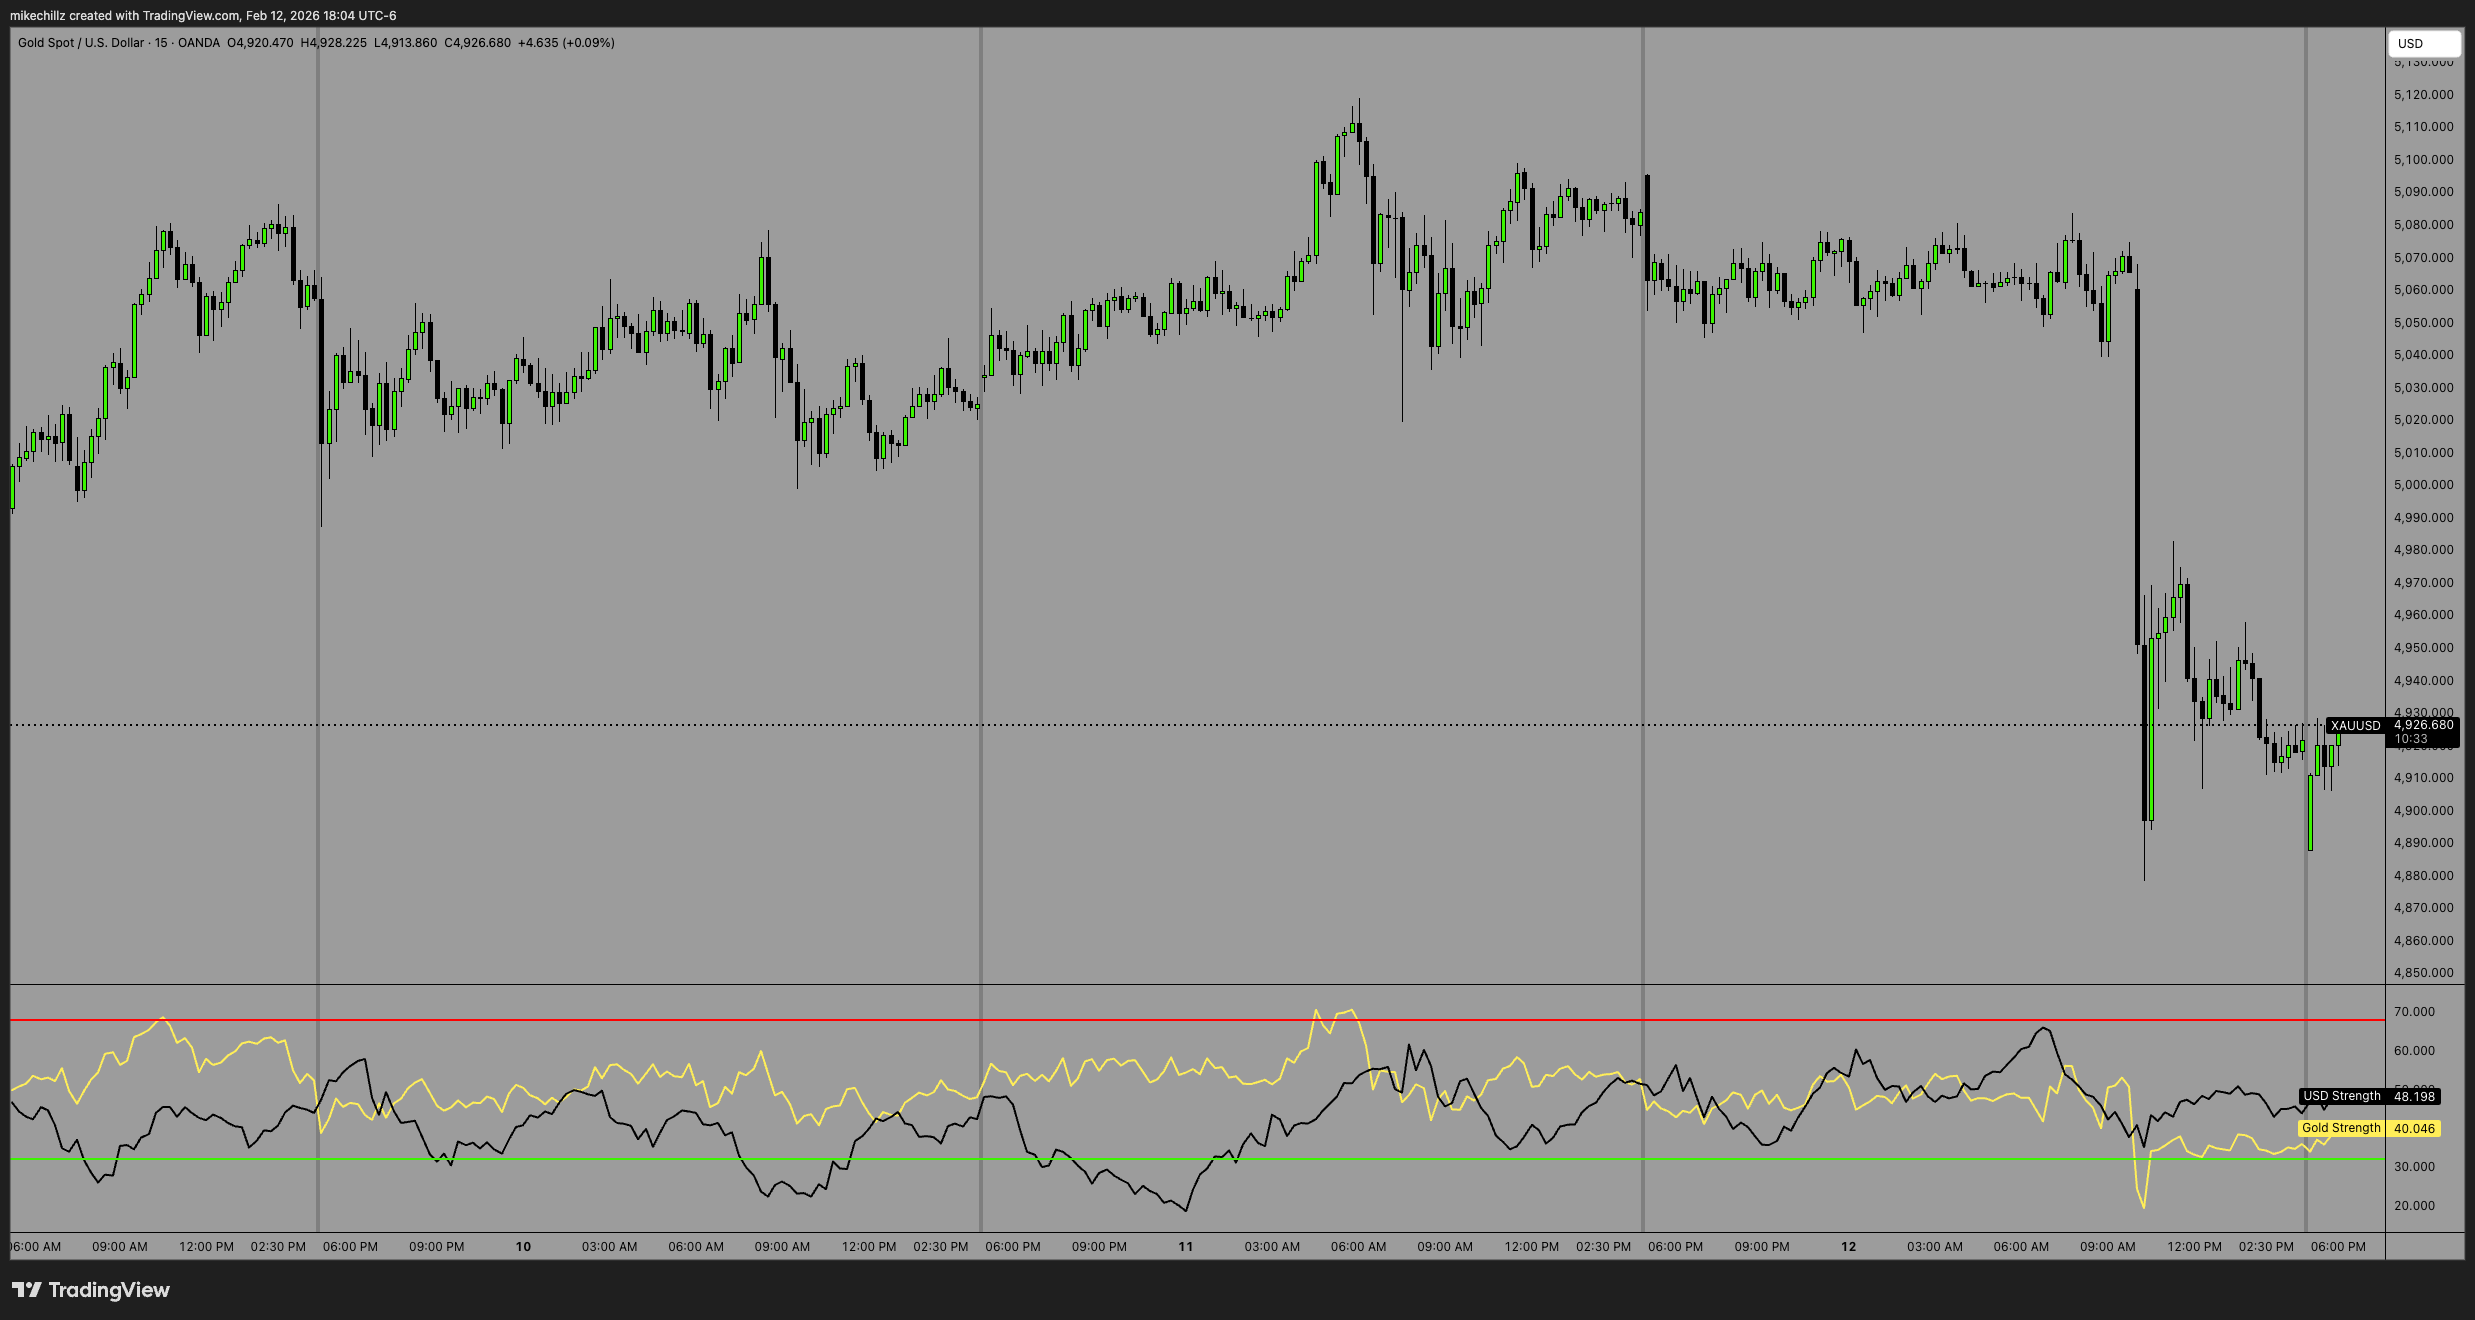Image resolution: width=2475 pixels, height=1320 pixels.
Task: Click the XAUUSD symbol tag on price line
Action: coord(2355,726)
